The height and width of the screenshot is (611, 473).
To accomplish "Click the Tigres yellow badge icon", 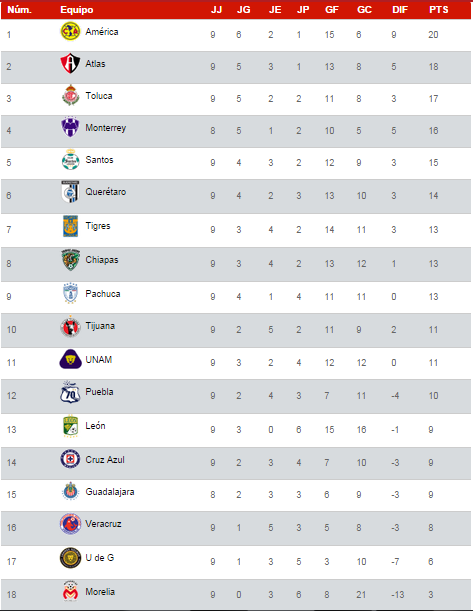I will pos(71,226).
